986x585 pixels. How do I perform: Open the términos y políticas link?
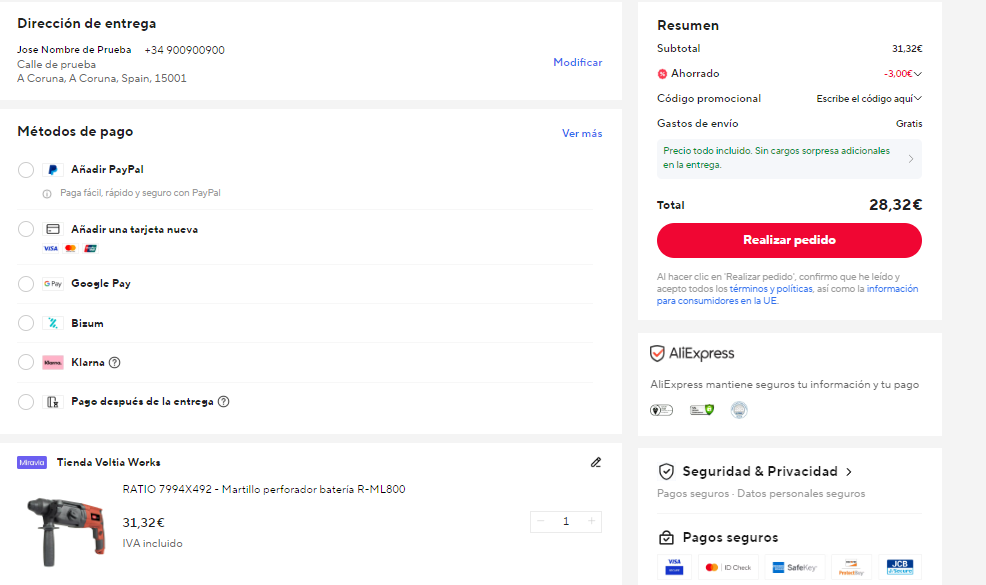click(x=771, y=289)
